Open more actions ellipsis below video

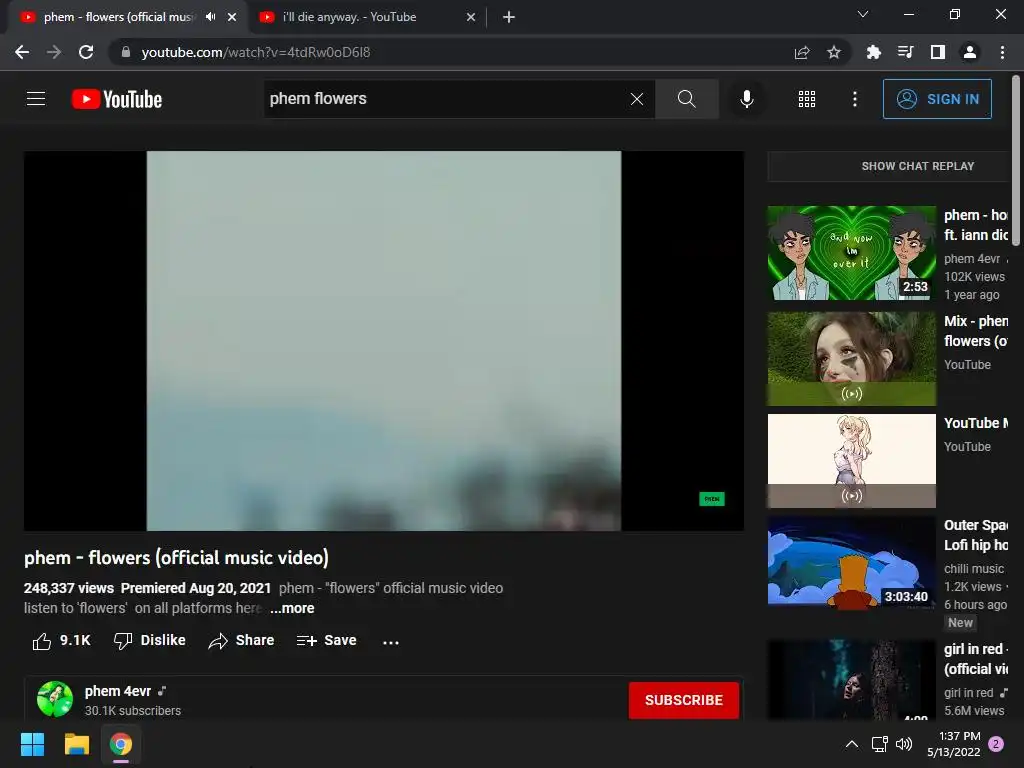click(x=391, y=642)
